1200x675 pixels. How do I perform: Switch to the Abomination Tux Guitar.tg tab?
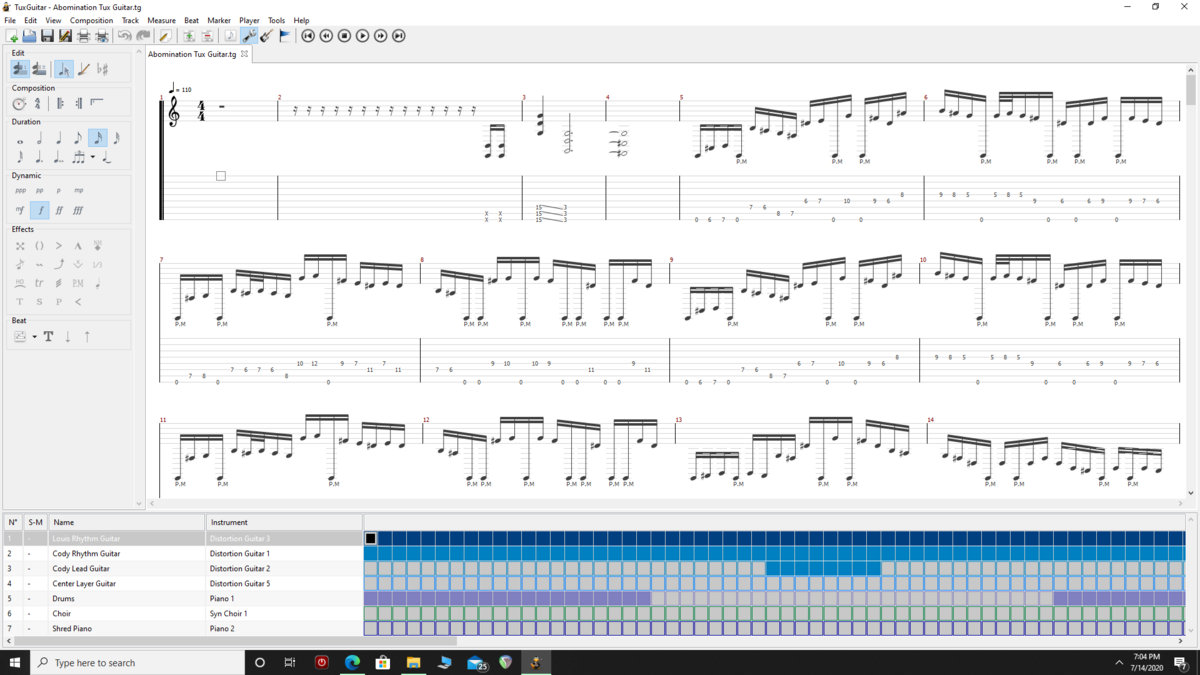coord(192,54)
